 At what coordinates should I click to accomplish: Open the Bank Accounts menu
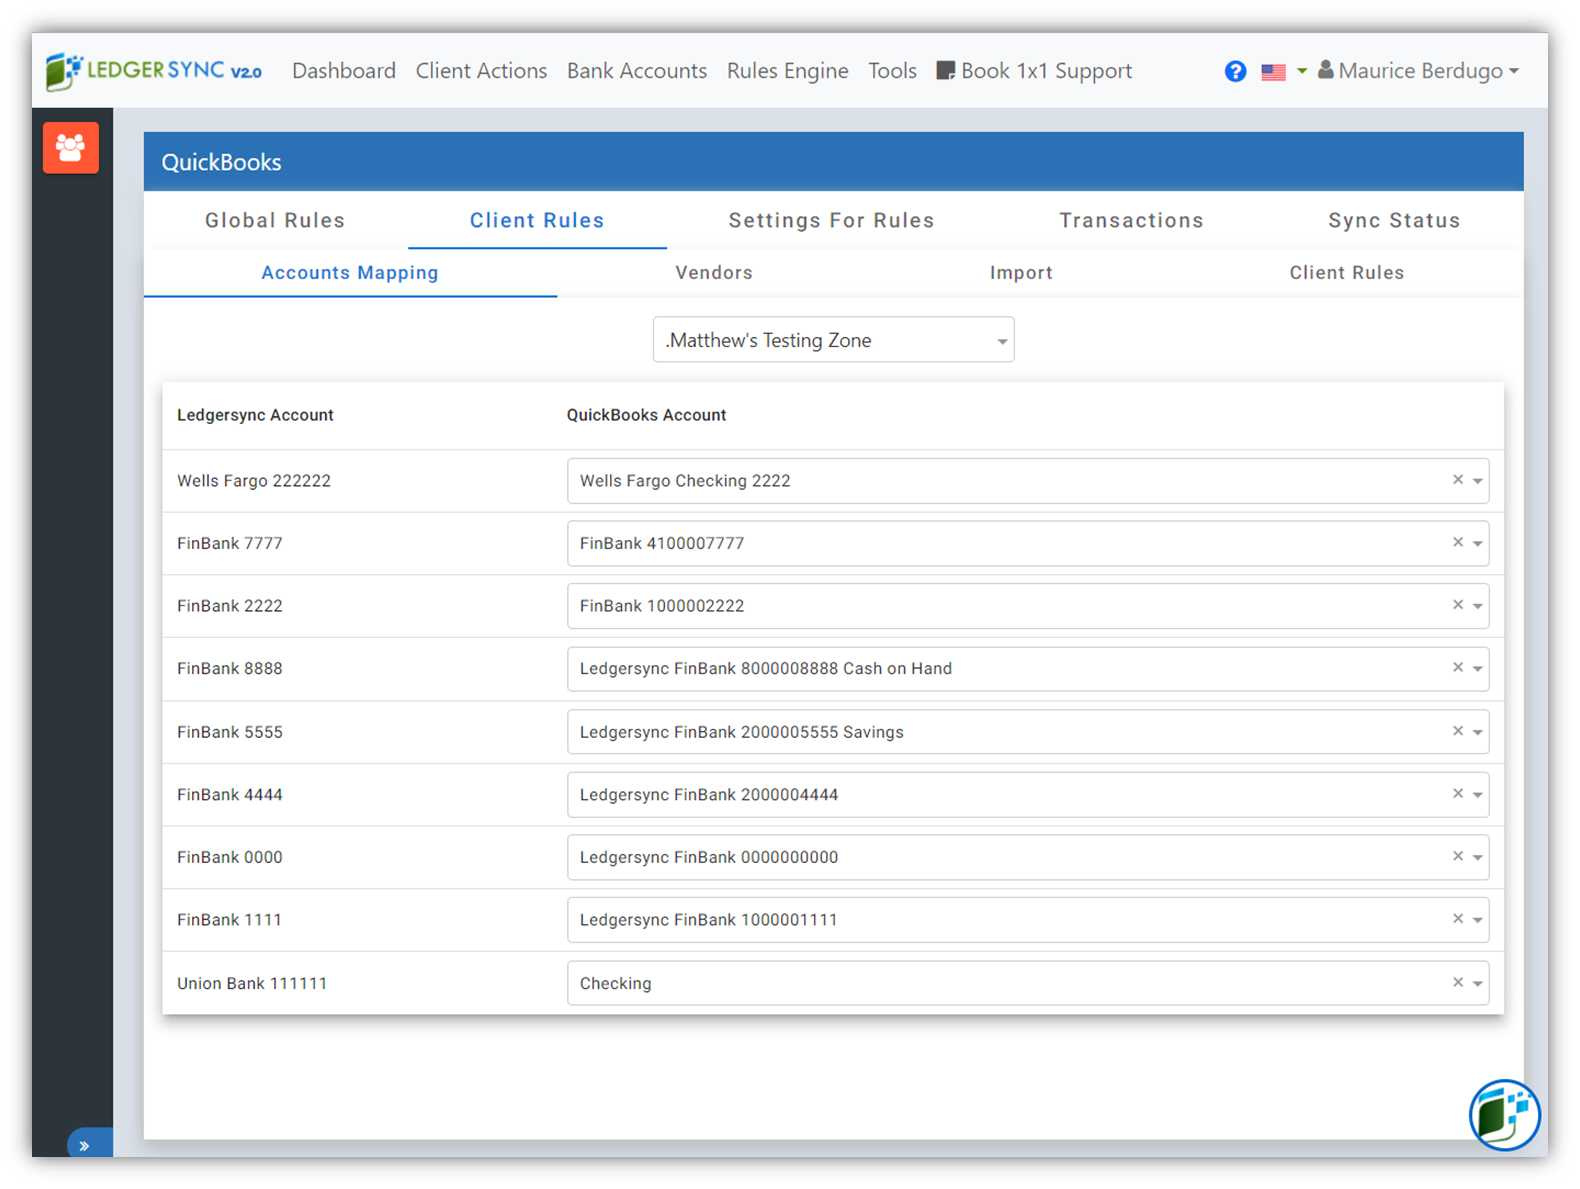point(637,71)
